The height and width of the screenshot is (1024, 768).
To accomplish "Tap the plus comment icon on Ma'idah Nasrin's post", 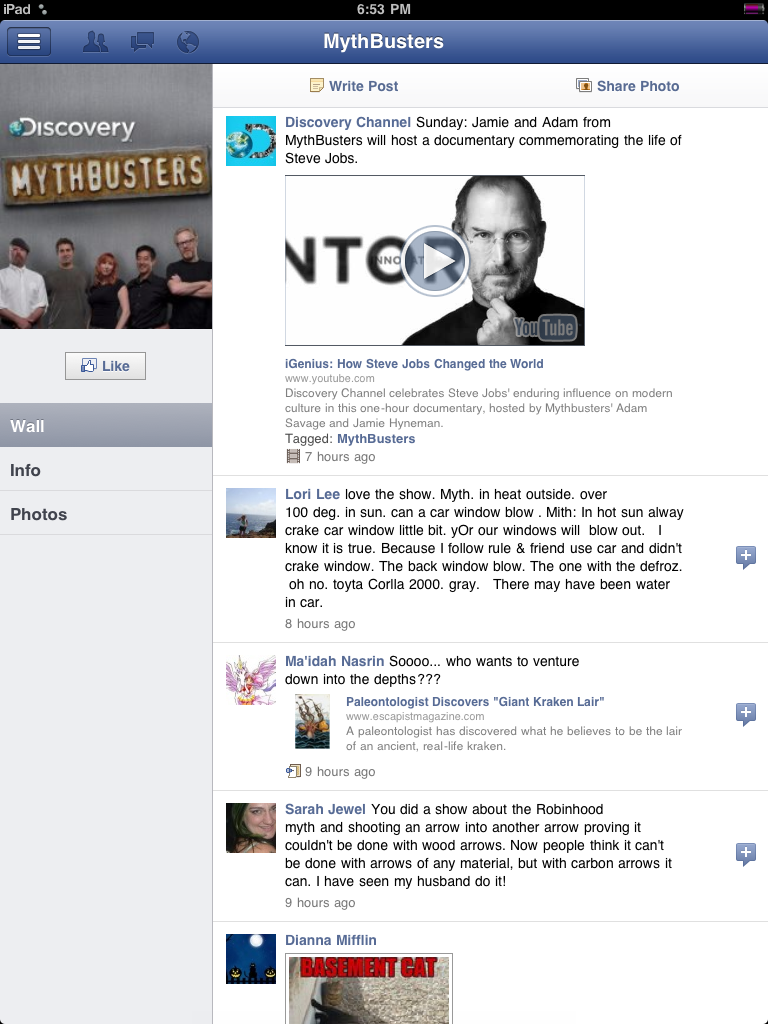I will tap(745, 714).
